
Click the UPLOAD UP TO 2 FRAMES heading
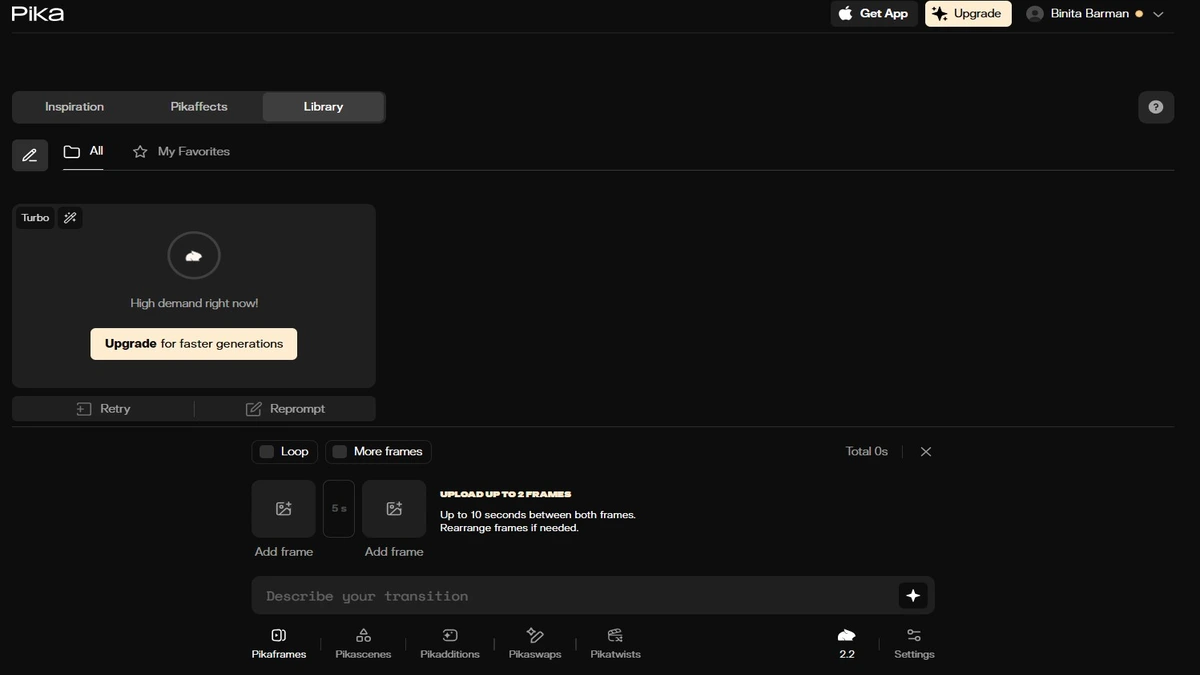pos(505,494)
